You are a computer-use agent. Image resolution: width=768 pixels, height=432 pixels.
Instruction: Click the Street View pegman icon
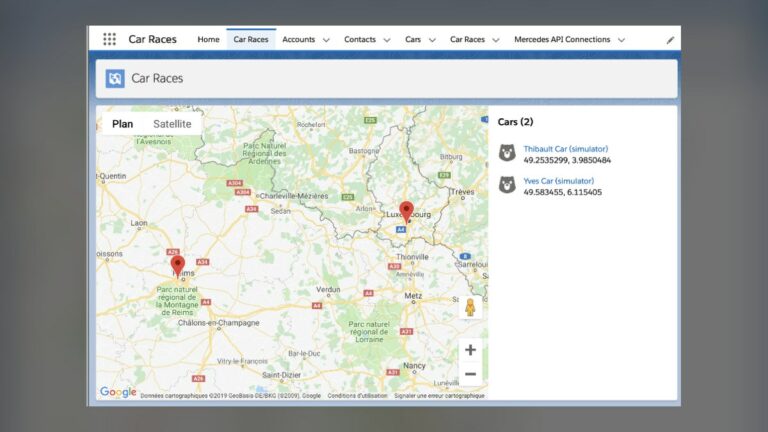tap(470, 308)
